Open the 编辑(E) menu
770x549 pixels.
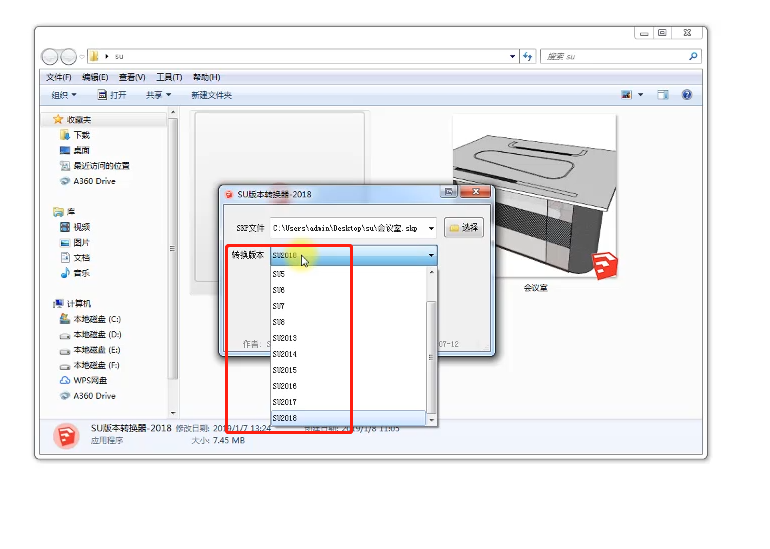pyautogui.click(x=95, y=77)
